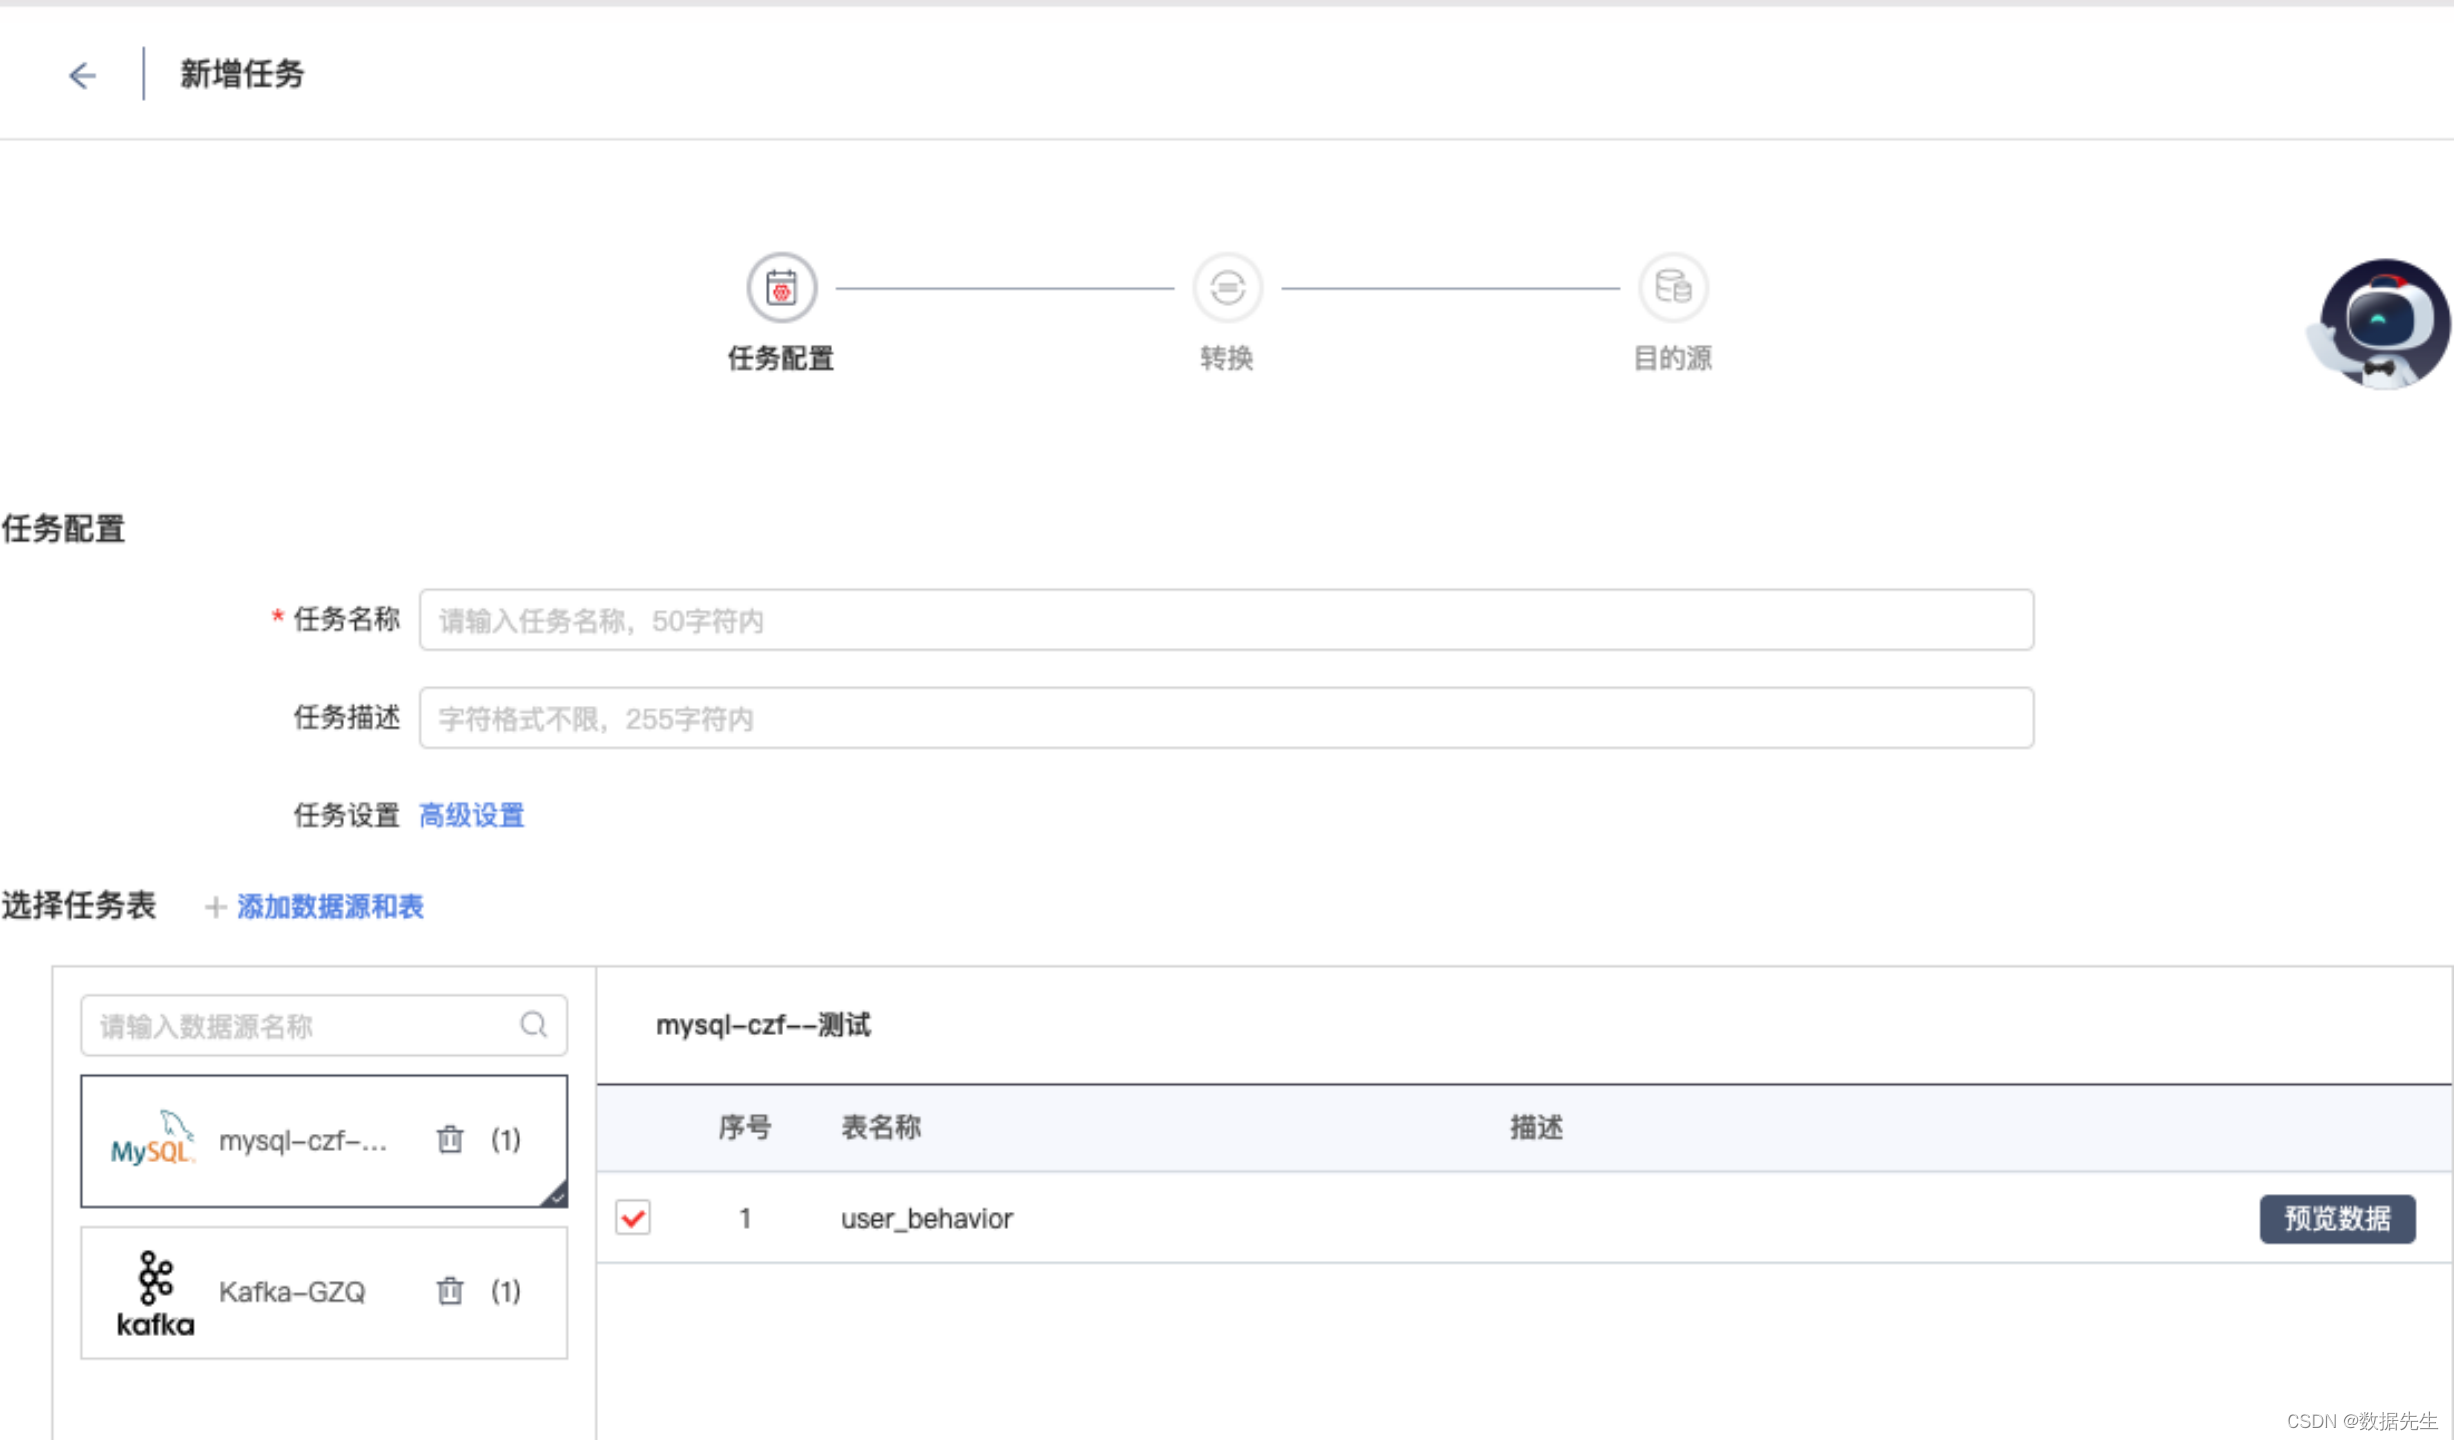Image resolution: width=2454 pixels, height=1440 pixels.
Task: Click the plus icon beside 添加数据源和表
Action: (214, 907)
